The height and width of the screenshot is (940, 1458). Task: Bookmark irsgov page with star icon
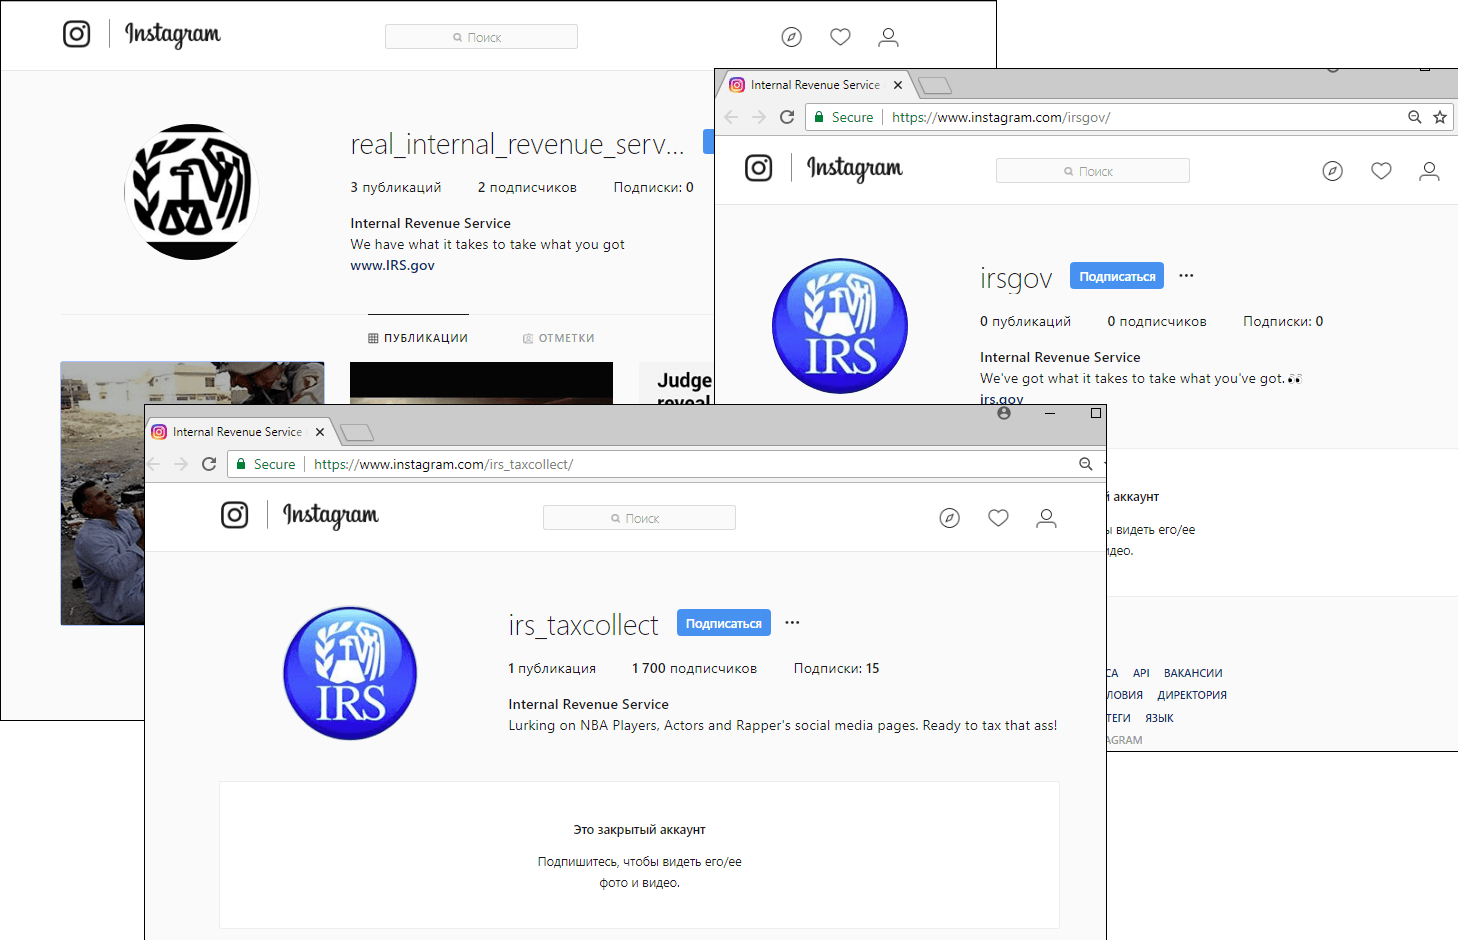click(x=1440, y=117)
